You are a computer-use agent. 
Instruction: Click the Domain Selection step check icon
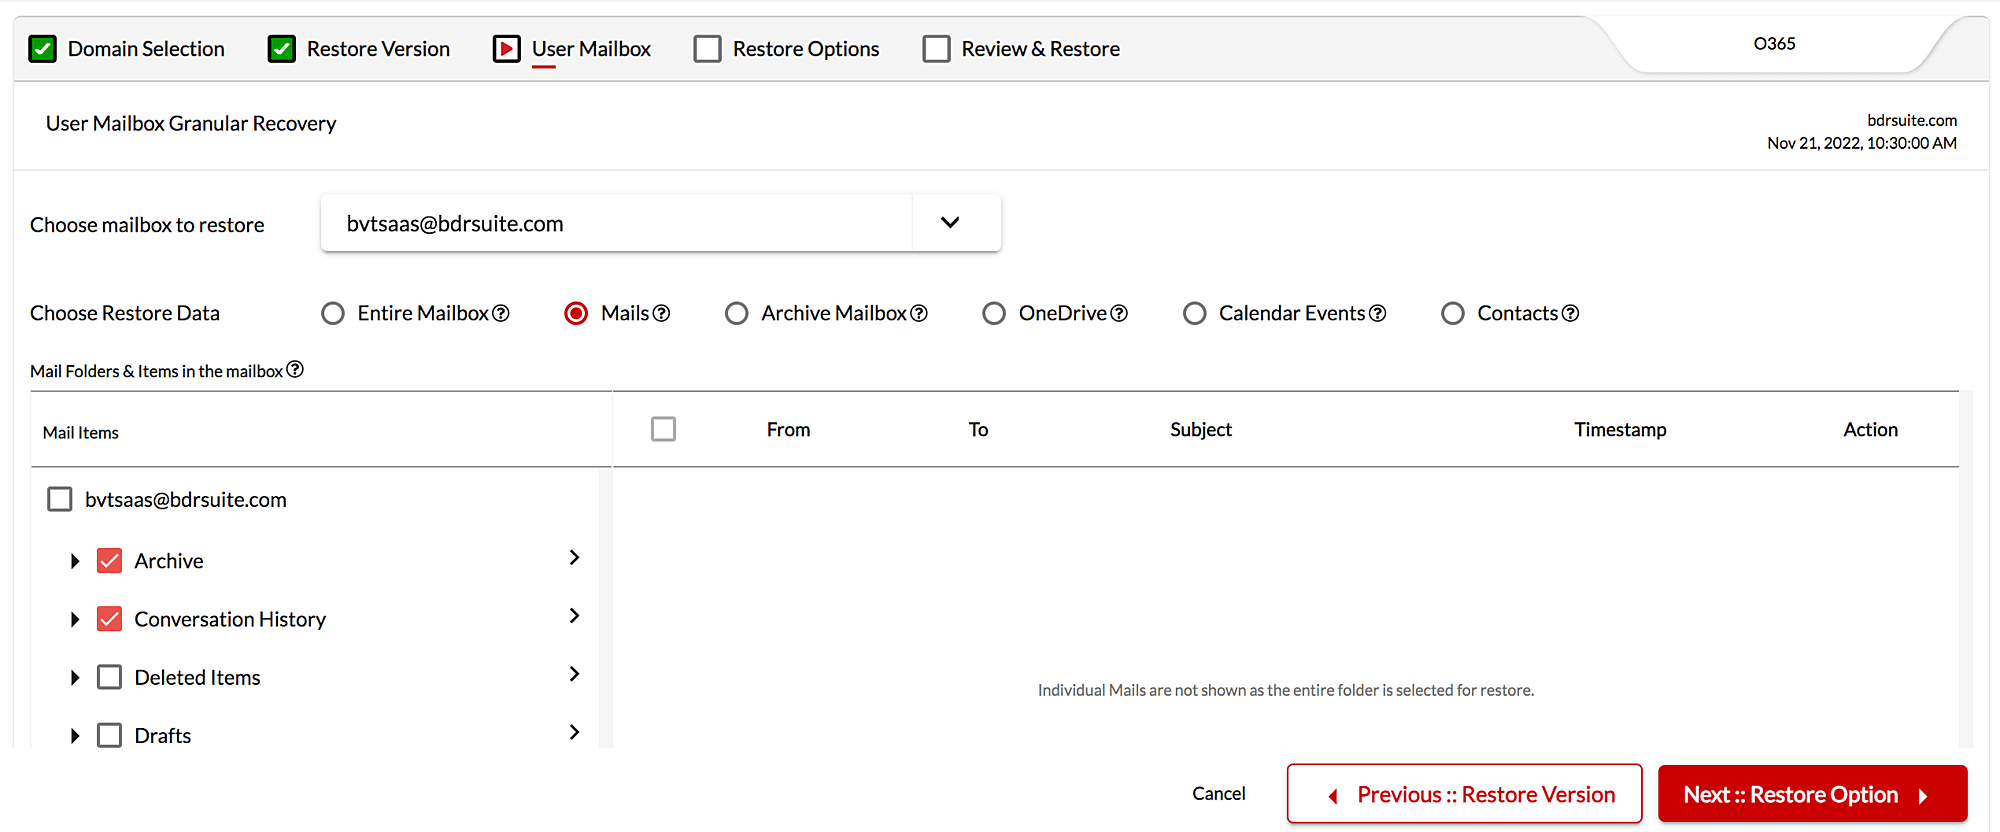coord(42,49)
